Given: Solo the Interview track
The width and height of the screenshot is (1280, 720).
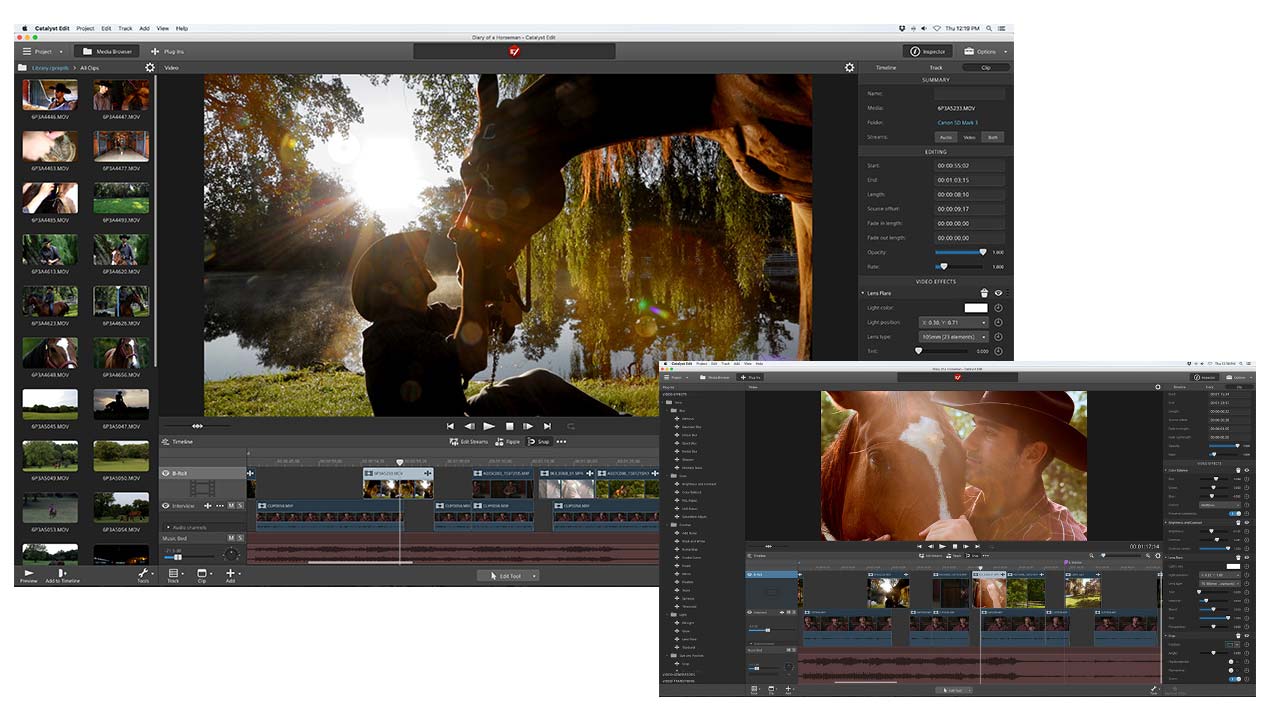Looking at the screenshot, I should (241, 505).
